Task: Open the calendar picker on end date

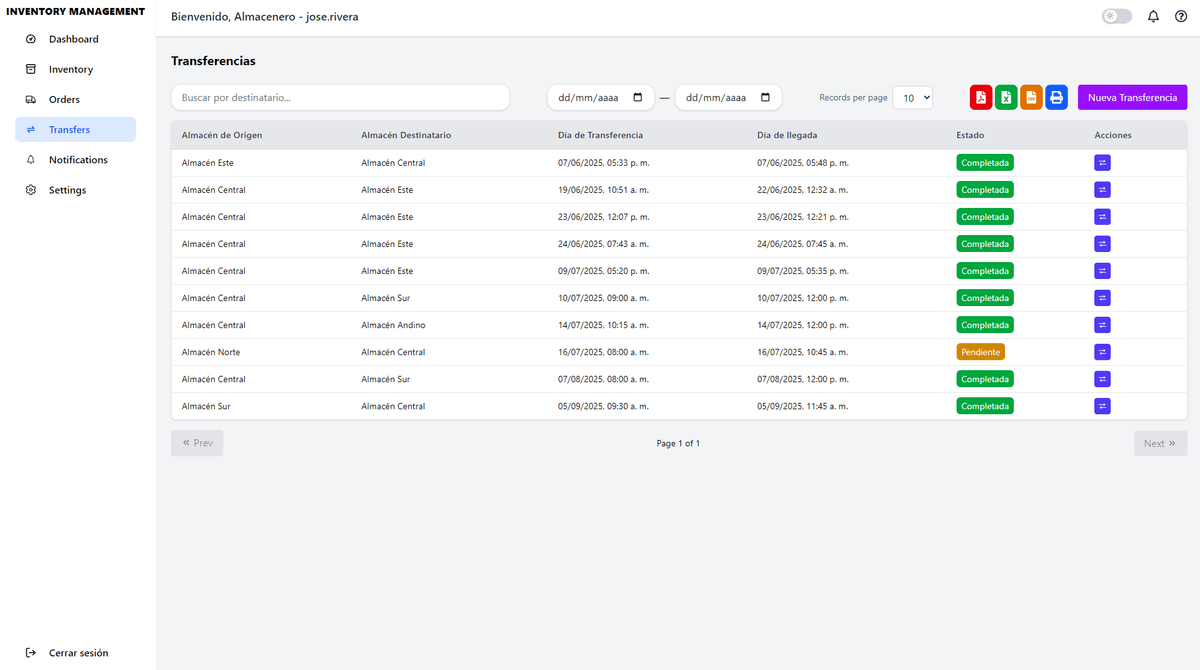Action: click(766, 97)
